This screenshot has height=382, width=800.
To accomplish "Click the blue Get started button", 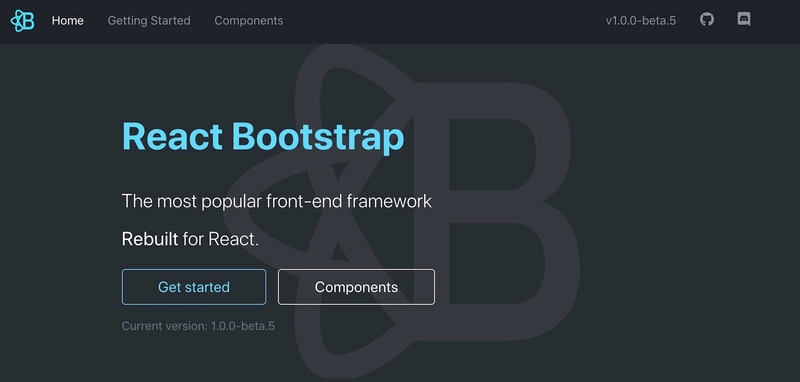I will click(x=194, y=287).
